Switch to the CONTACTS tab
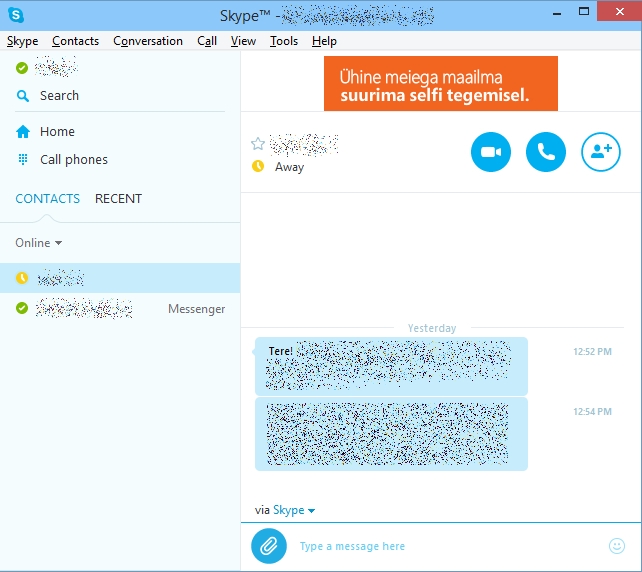Screen dimensions: 642x572 [47, 199]
